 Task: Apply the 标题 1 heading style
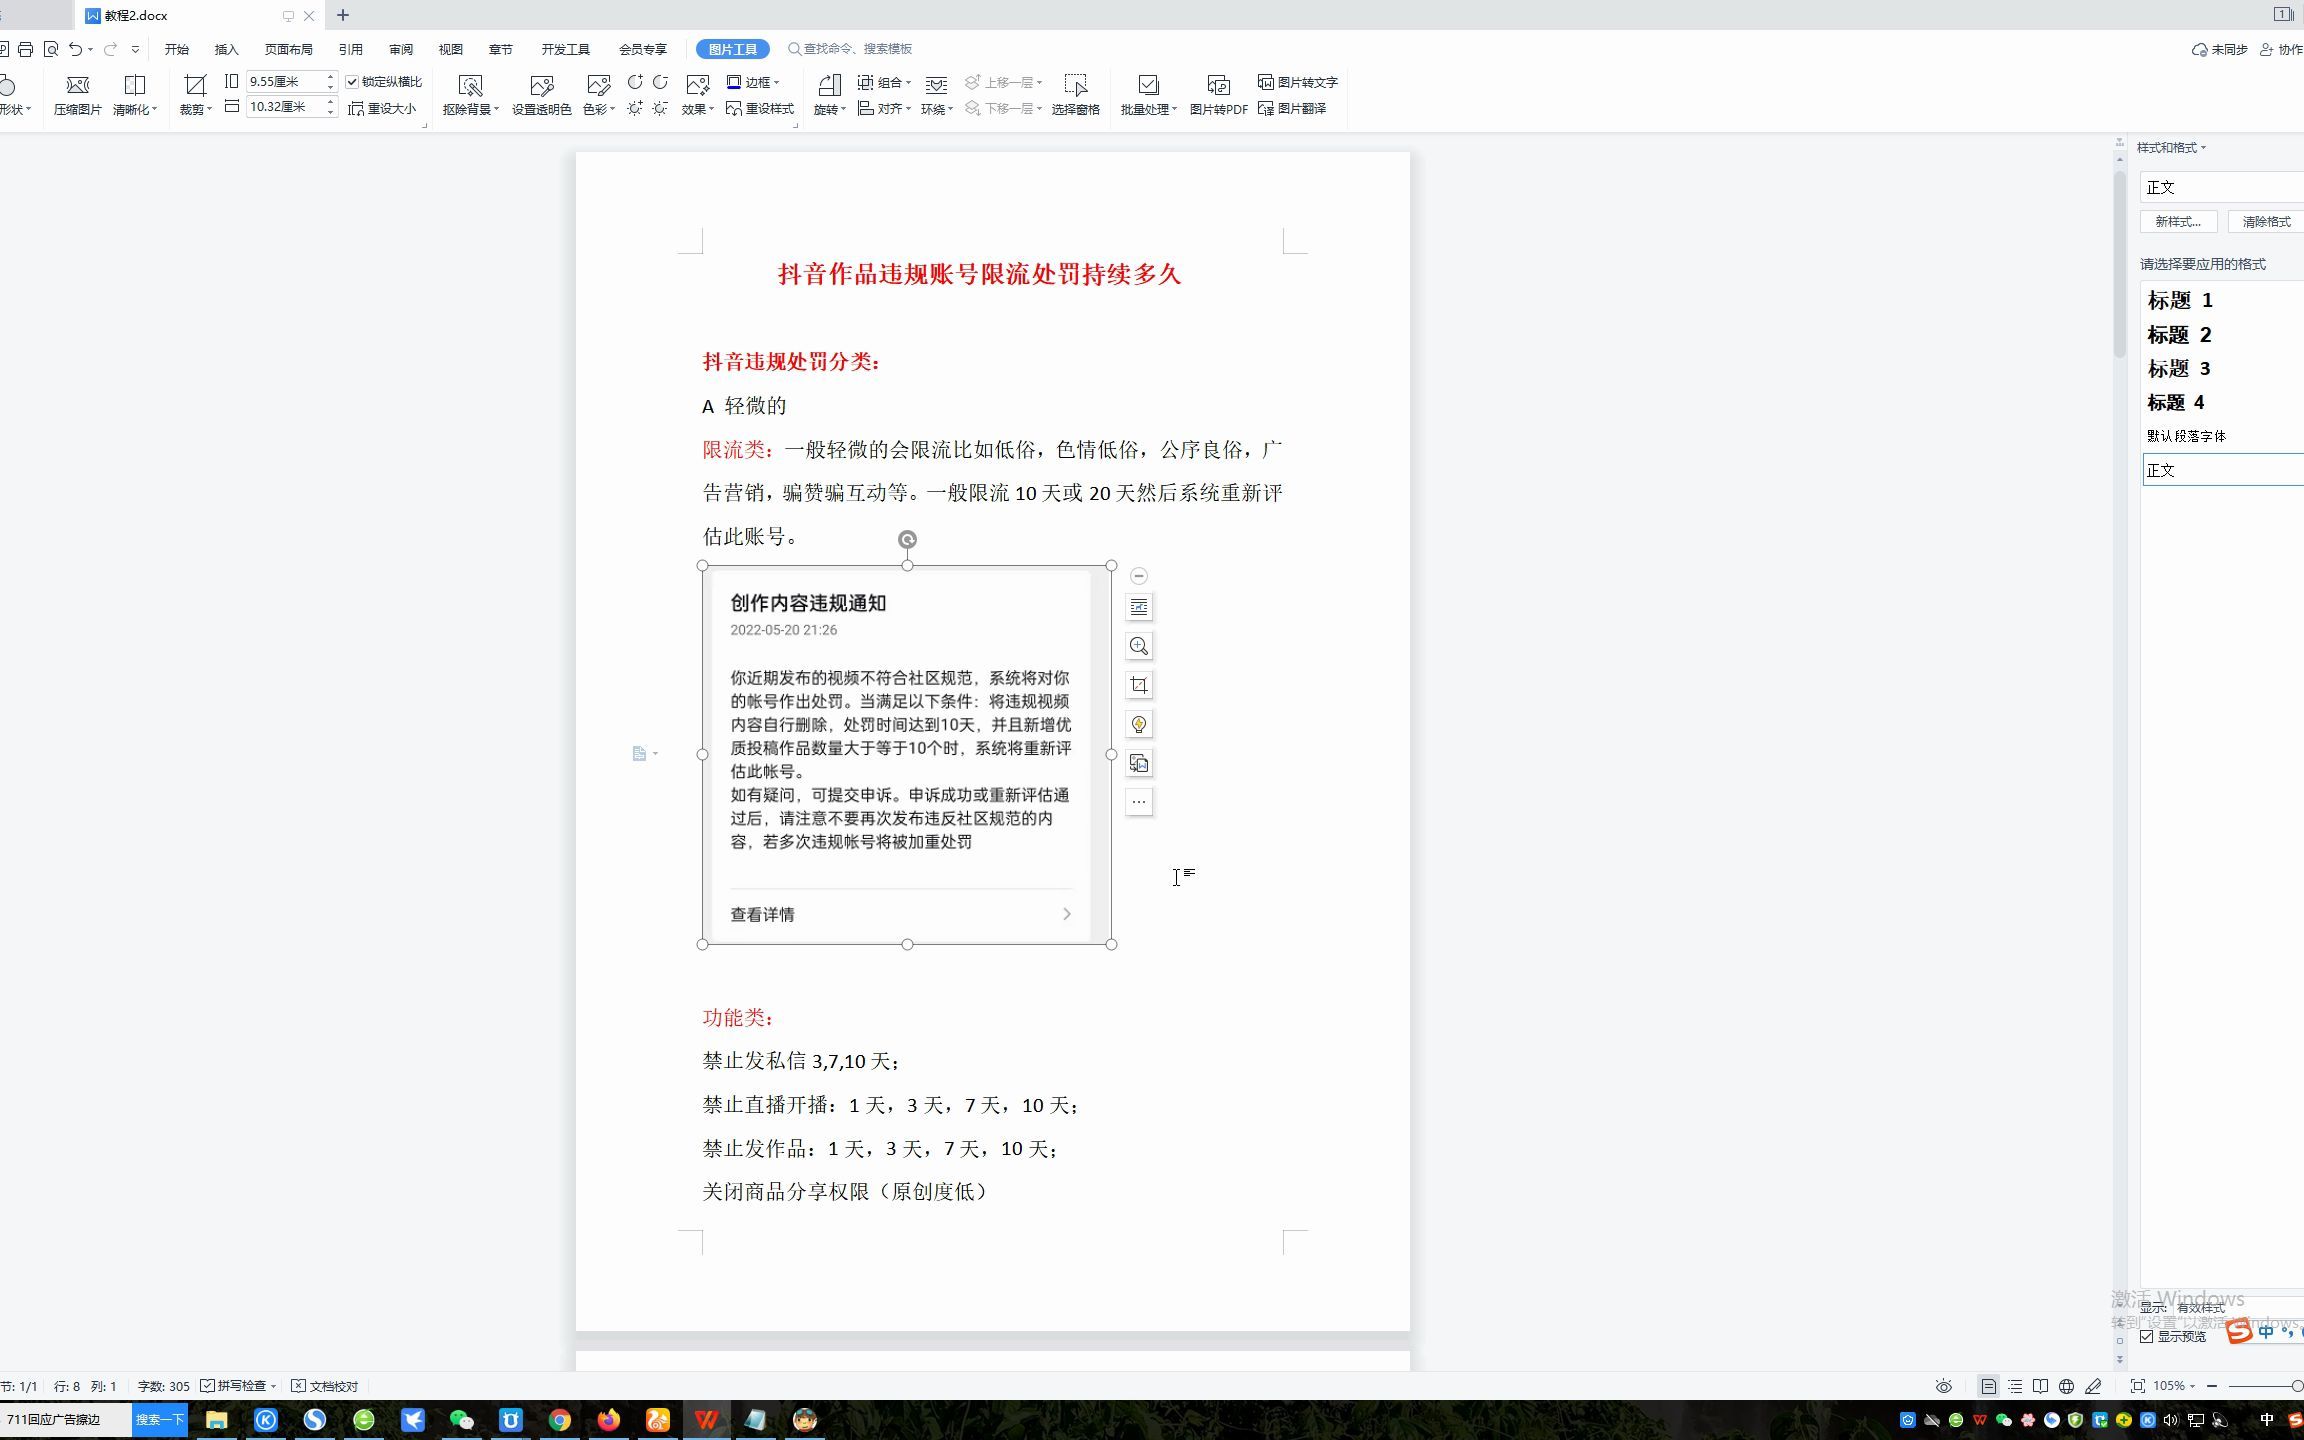tap(2180, 300)
